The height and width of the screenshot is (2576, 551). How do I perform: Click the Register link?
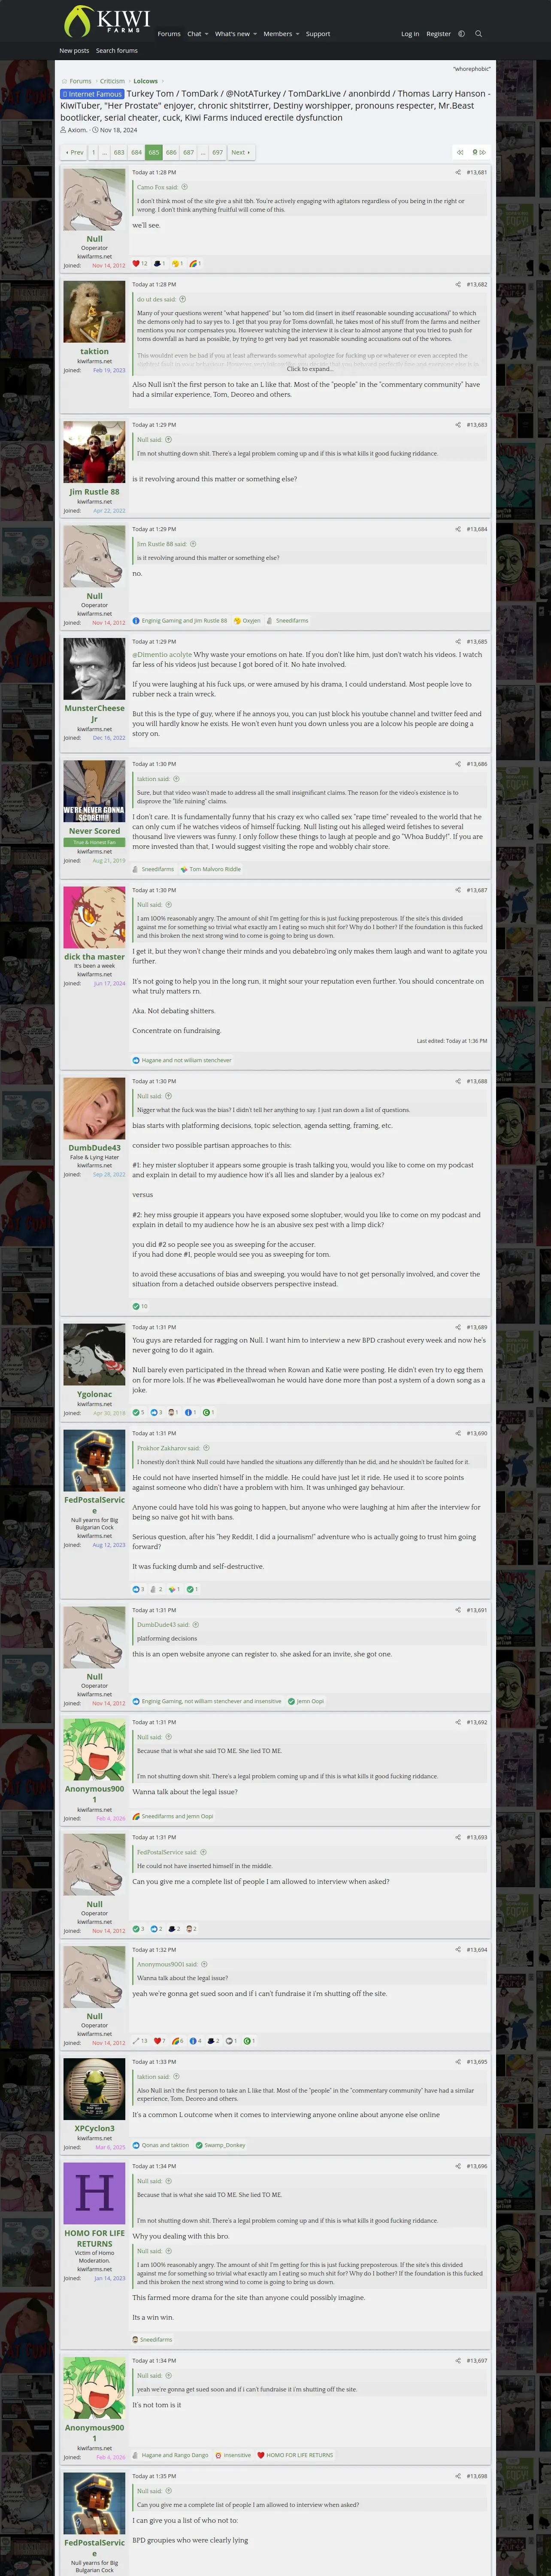[439, 34]
